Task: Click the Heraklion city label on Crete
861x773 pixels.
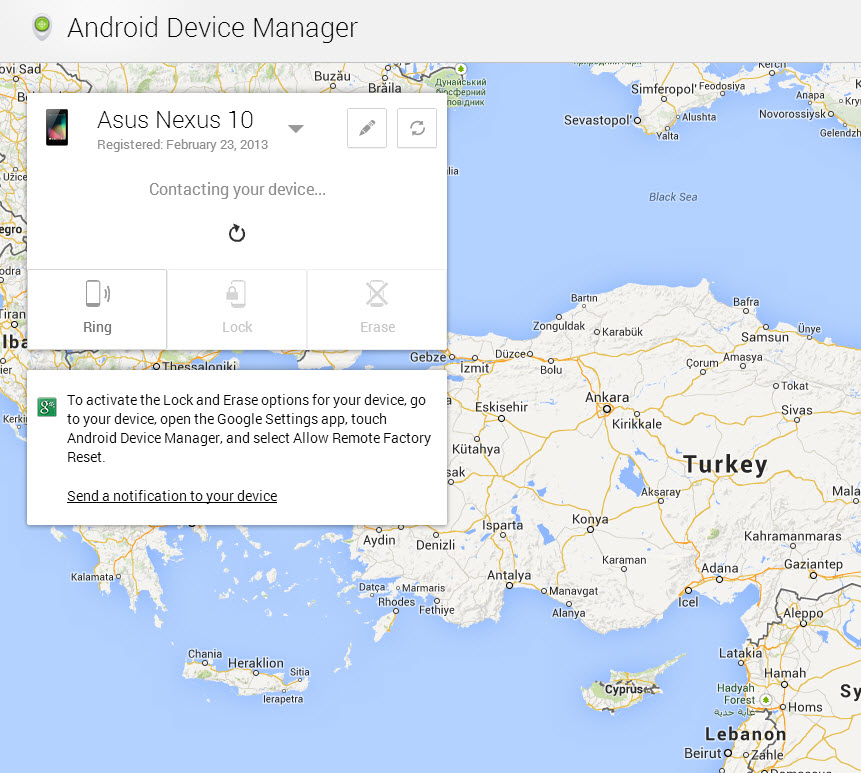Action: point(256,663)
